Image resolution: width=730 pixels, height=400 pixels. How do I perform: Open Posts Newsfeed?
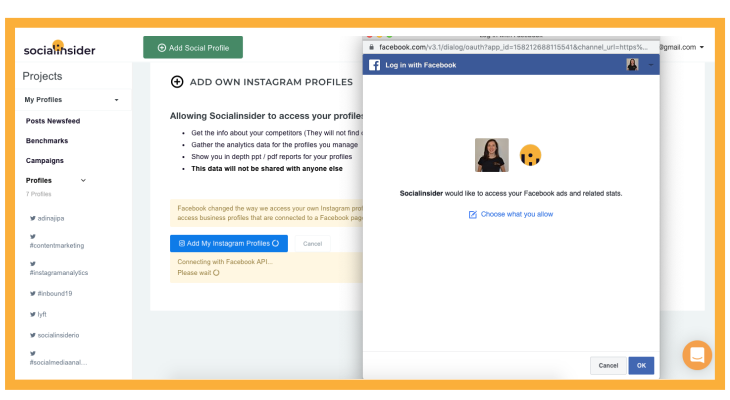pos(53,121)
